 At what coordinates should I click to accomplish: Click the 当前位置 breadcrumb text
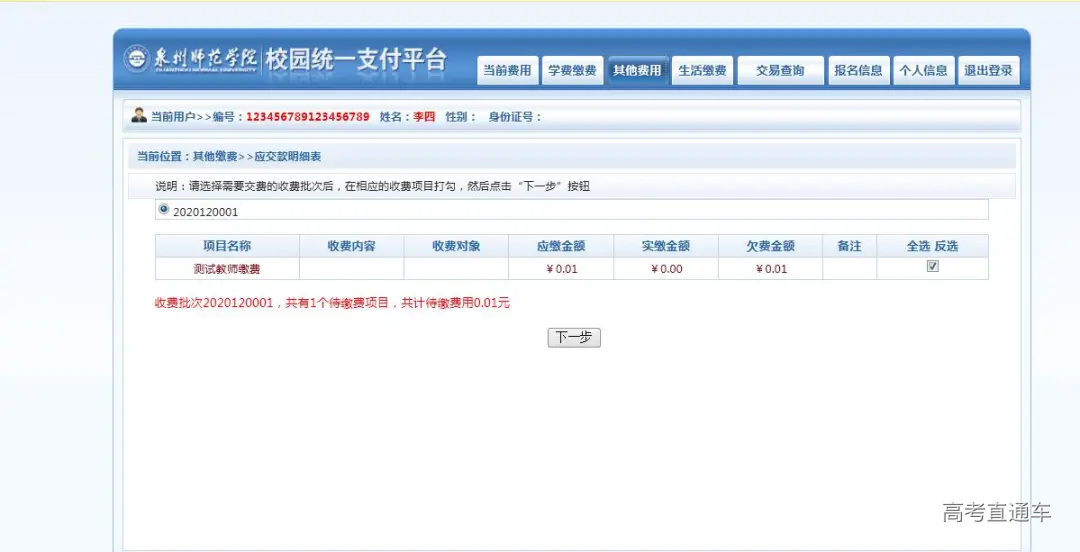[x=229, y=156]
